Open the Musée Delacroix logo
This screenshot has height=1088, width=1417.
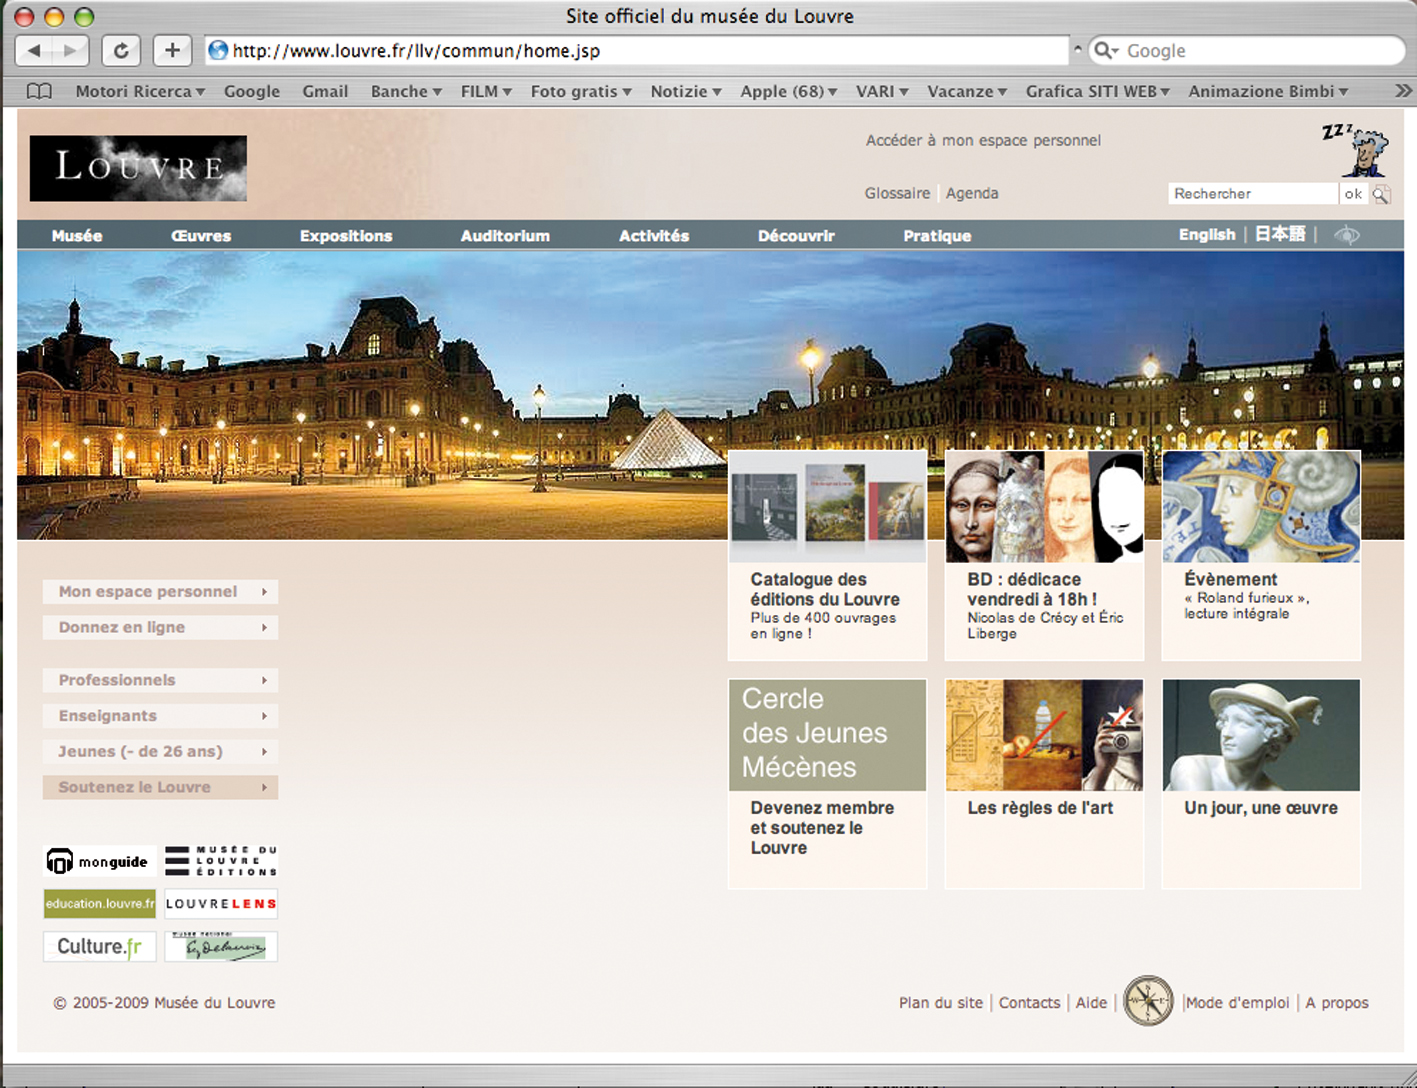click(221, 946)
